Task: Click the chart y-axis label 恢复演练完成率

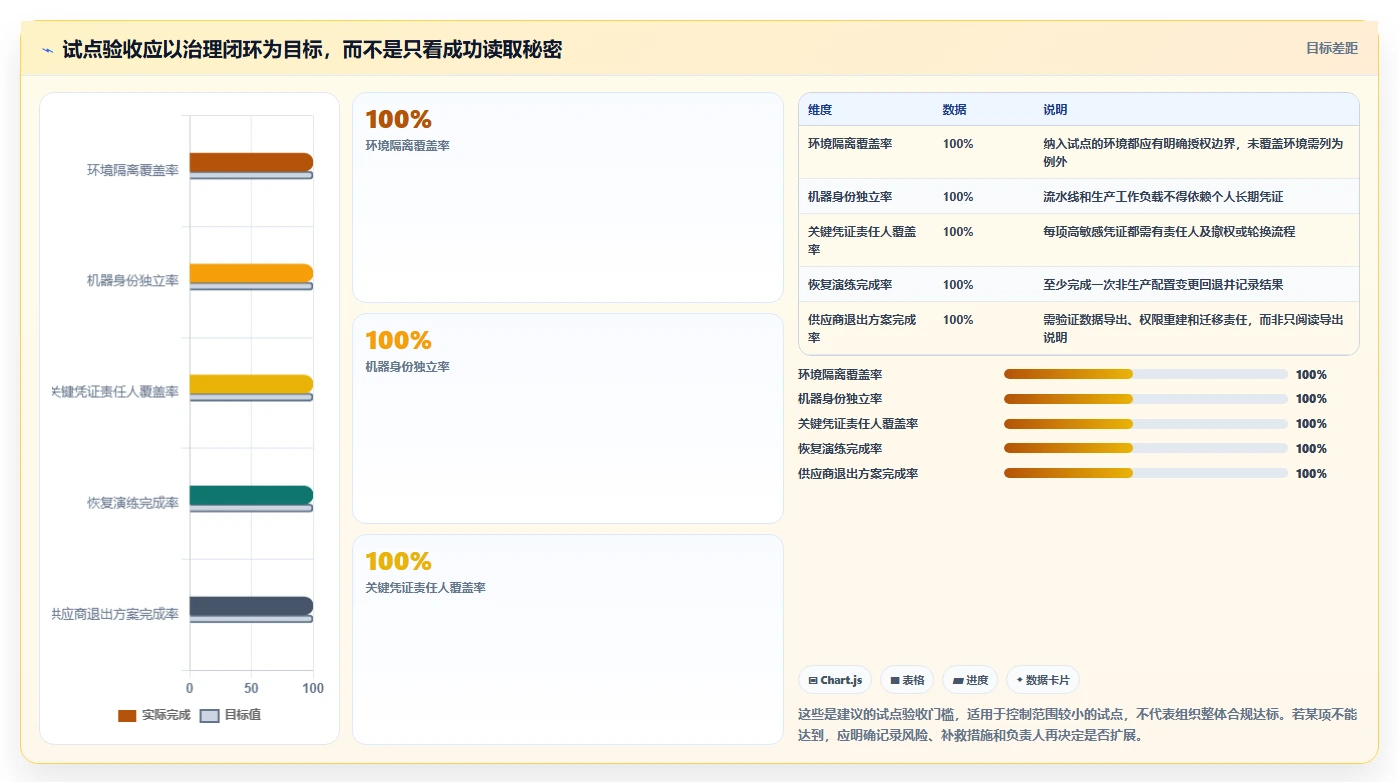Action: click(x=133, y=503)
